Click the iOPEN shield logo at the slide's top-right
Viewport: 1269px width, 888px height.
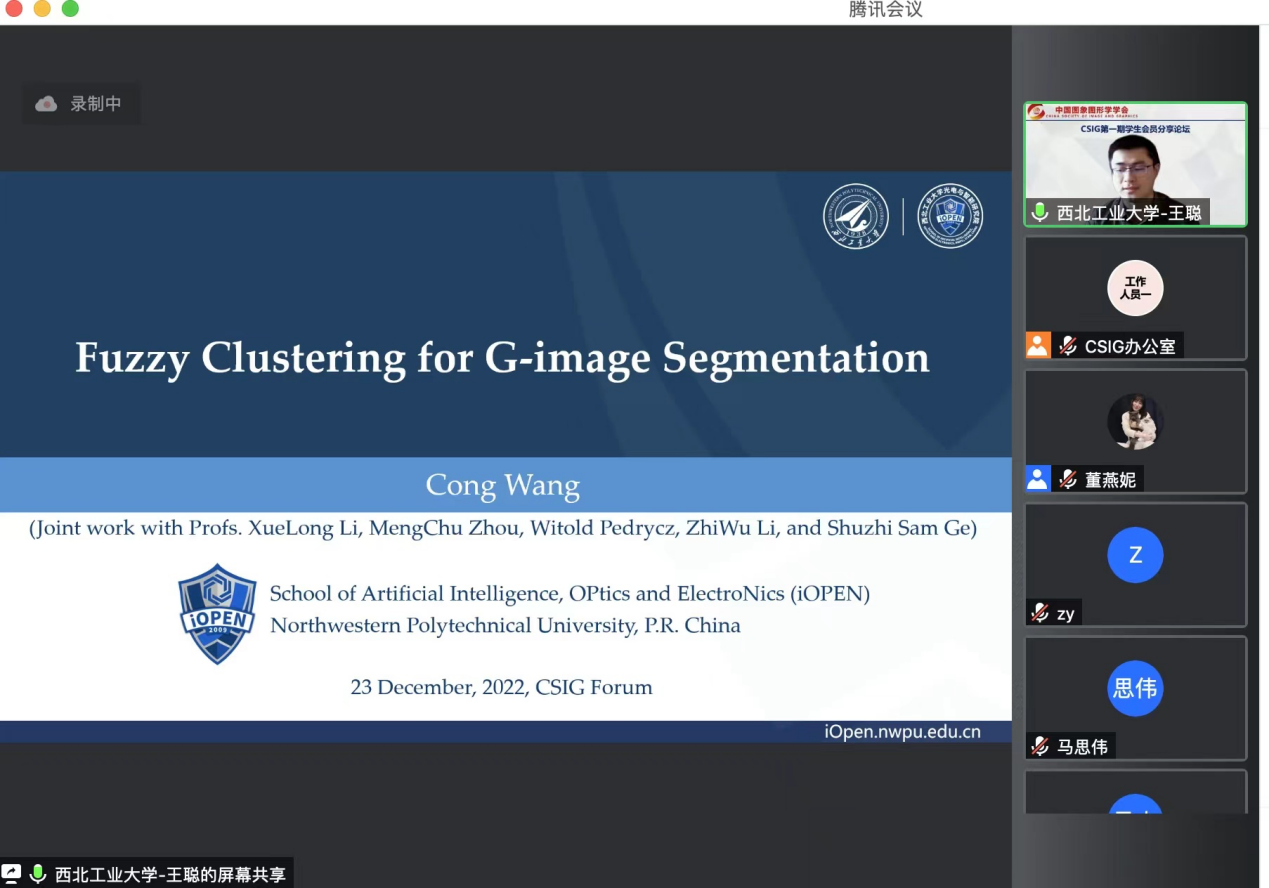pyautogui.click(x=950, y=216)
